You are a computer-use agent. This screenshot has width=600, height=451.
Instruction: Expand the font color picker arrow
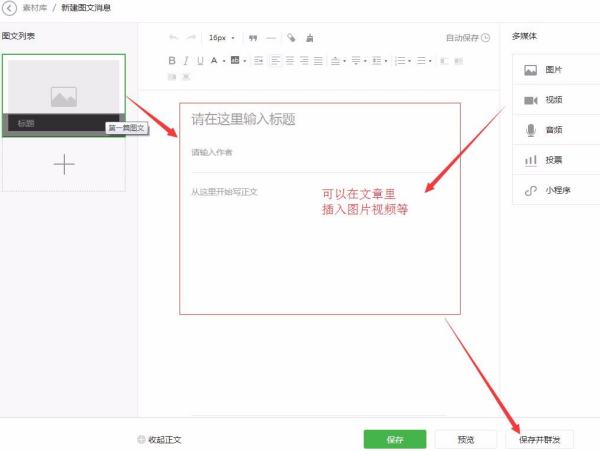224,61
